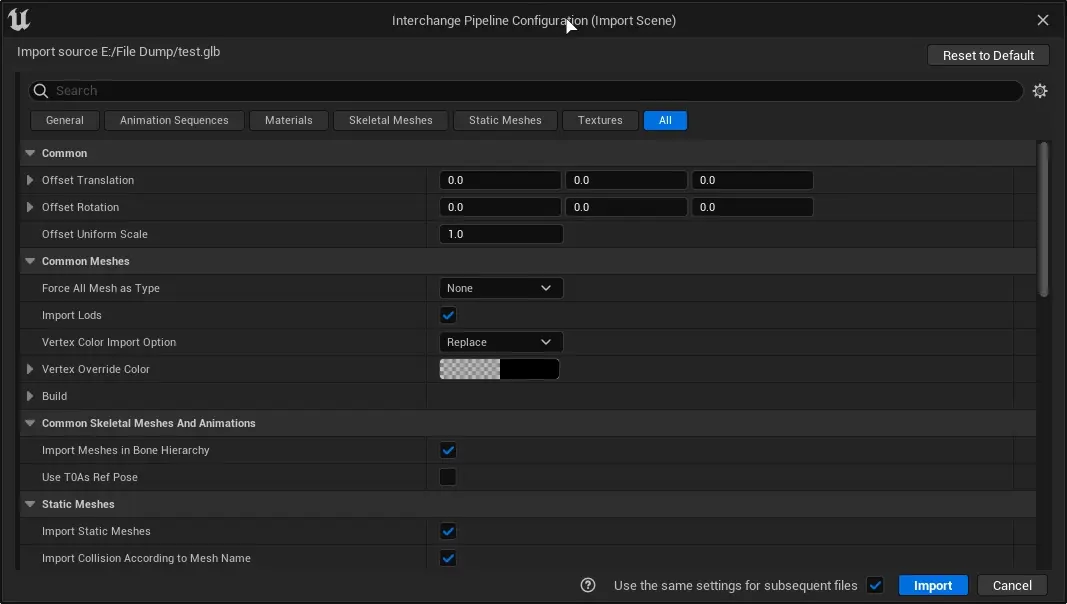Collapse the Common section
1067x604 pixels.
pyautogui.click(x=30, y=153)
